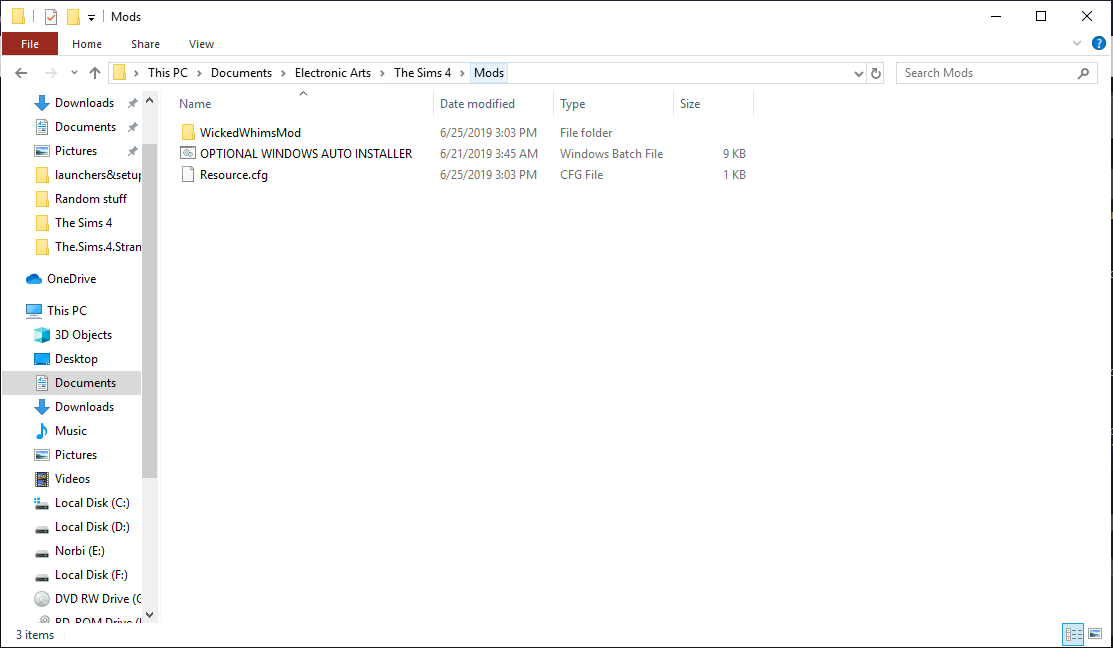Open the View ribbon tab
Viewport: 1113px width, 648px height.
201,44
